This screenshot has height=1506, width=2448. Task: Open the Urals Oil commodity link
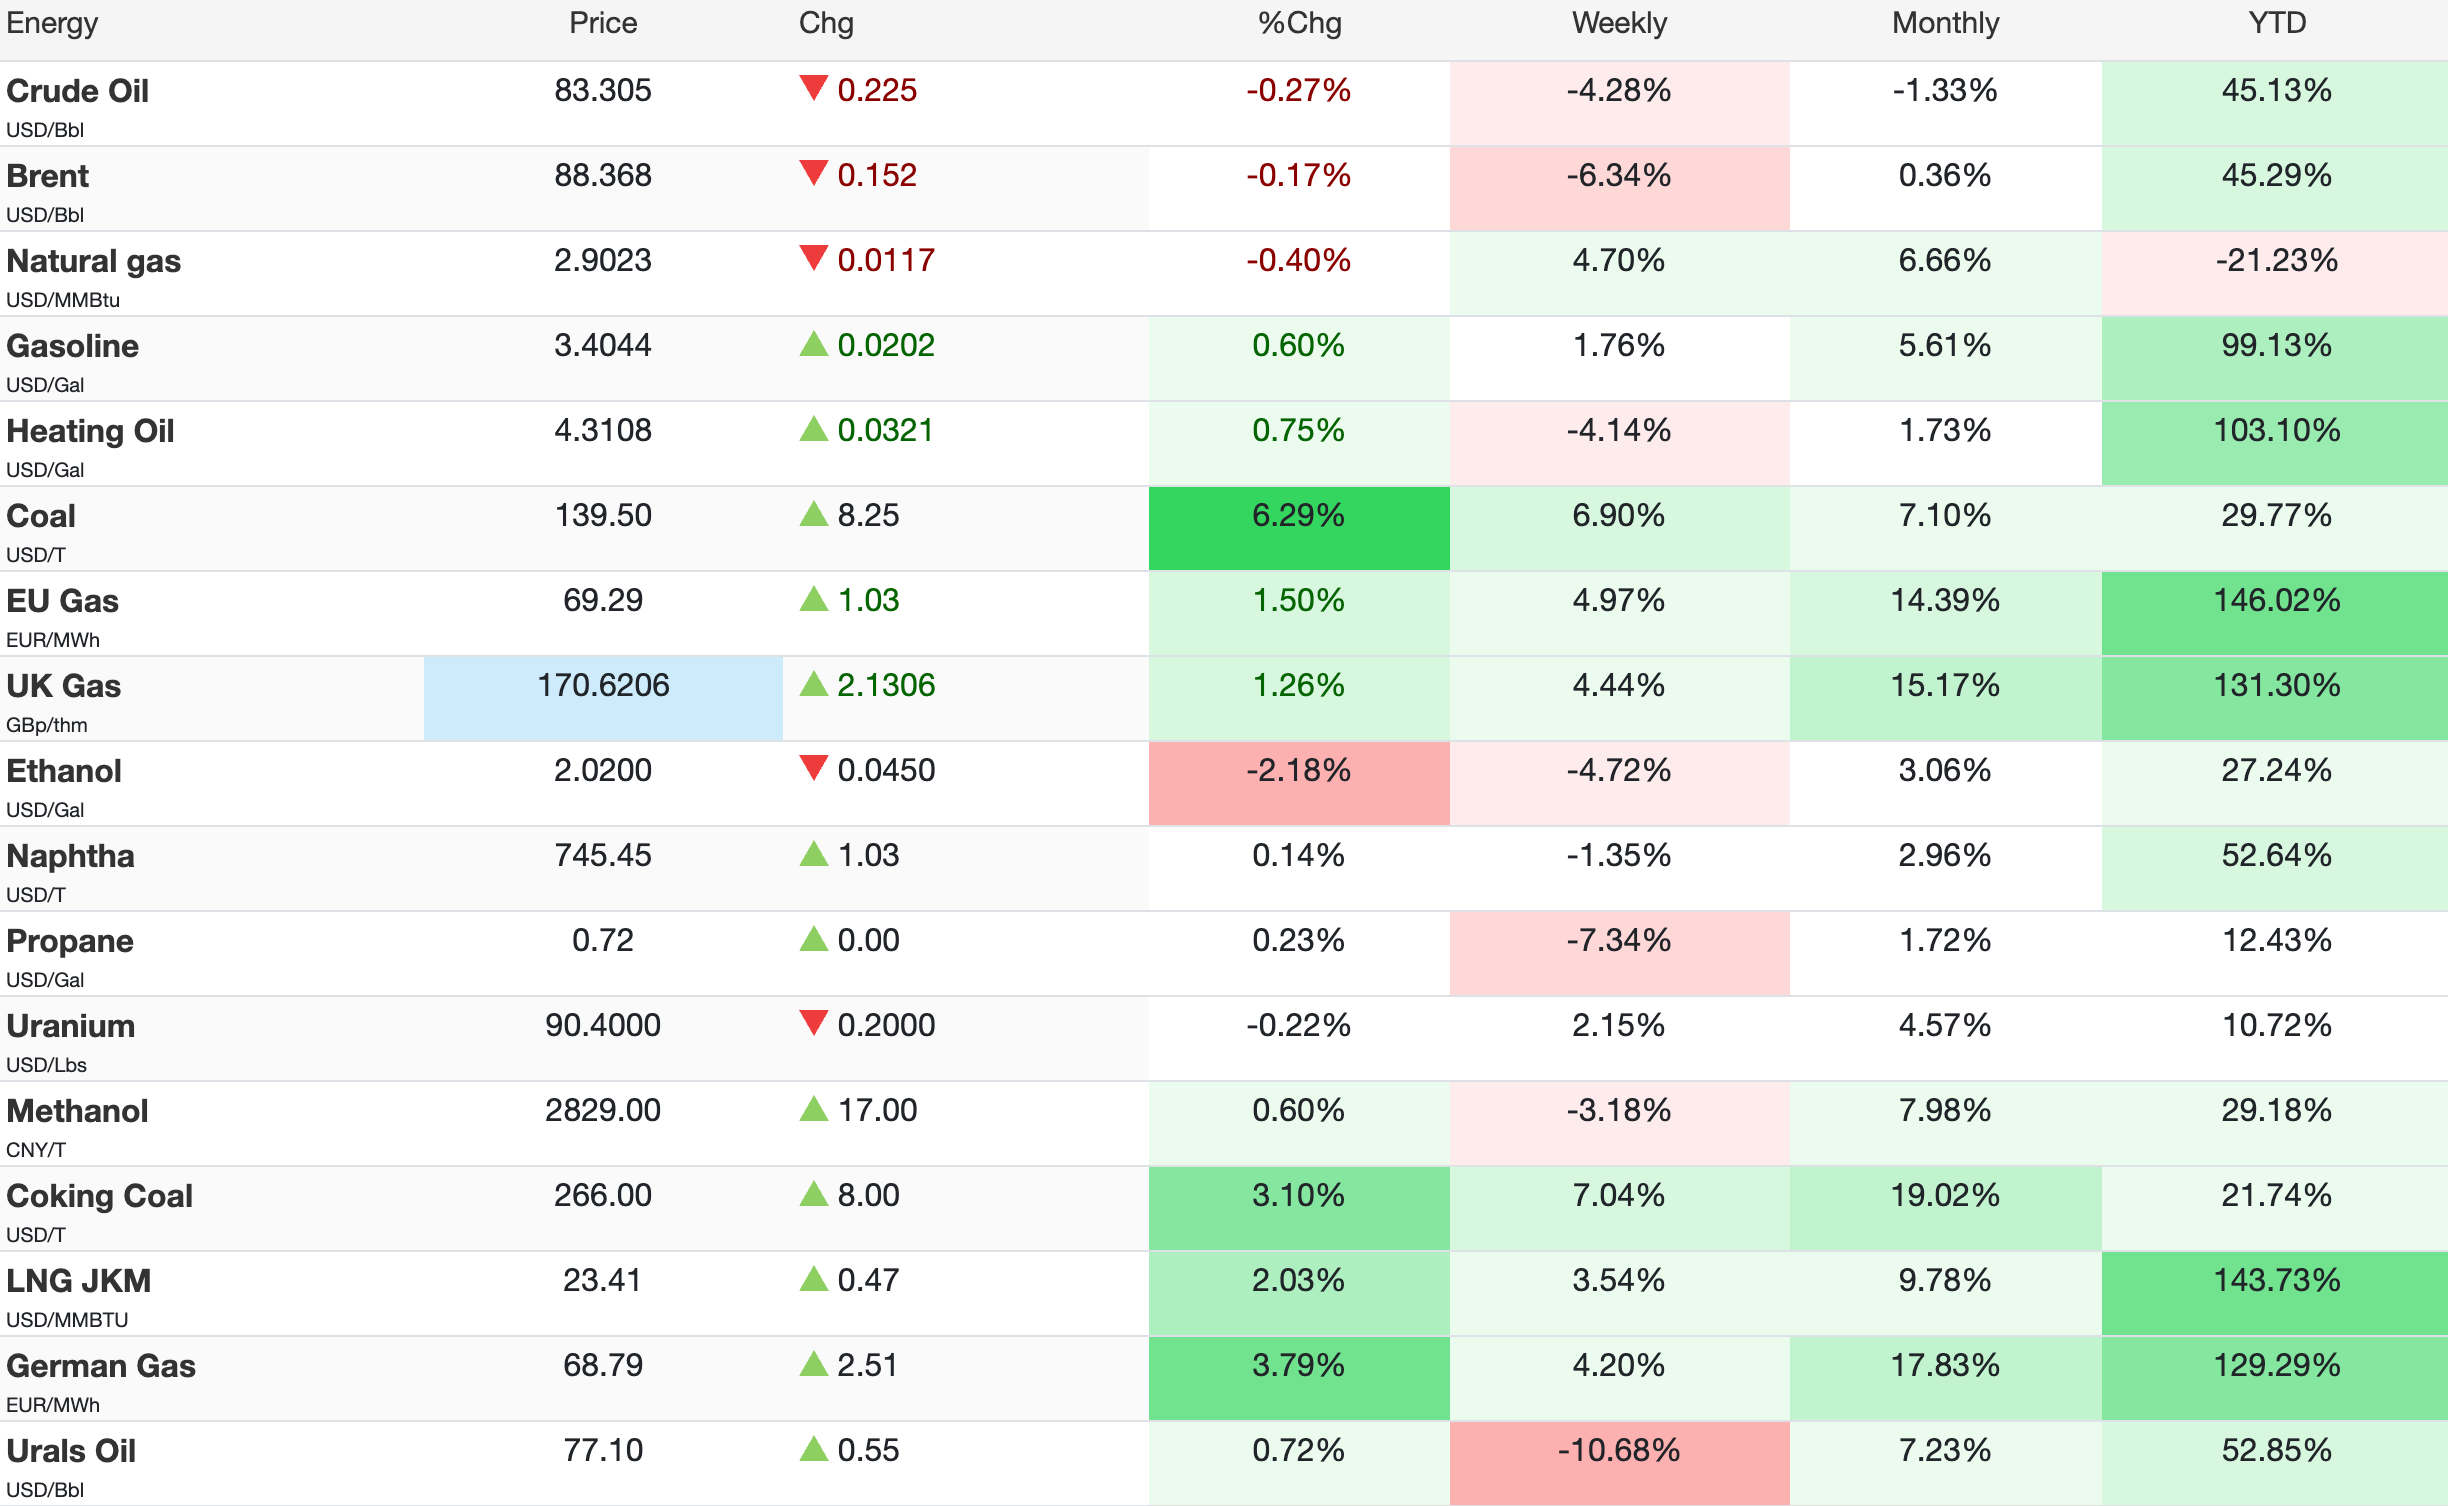pyautogui.click(x=71, y=1451)
